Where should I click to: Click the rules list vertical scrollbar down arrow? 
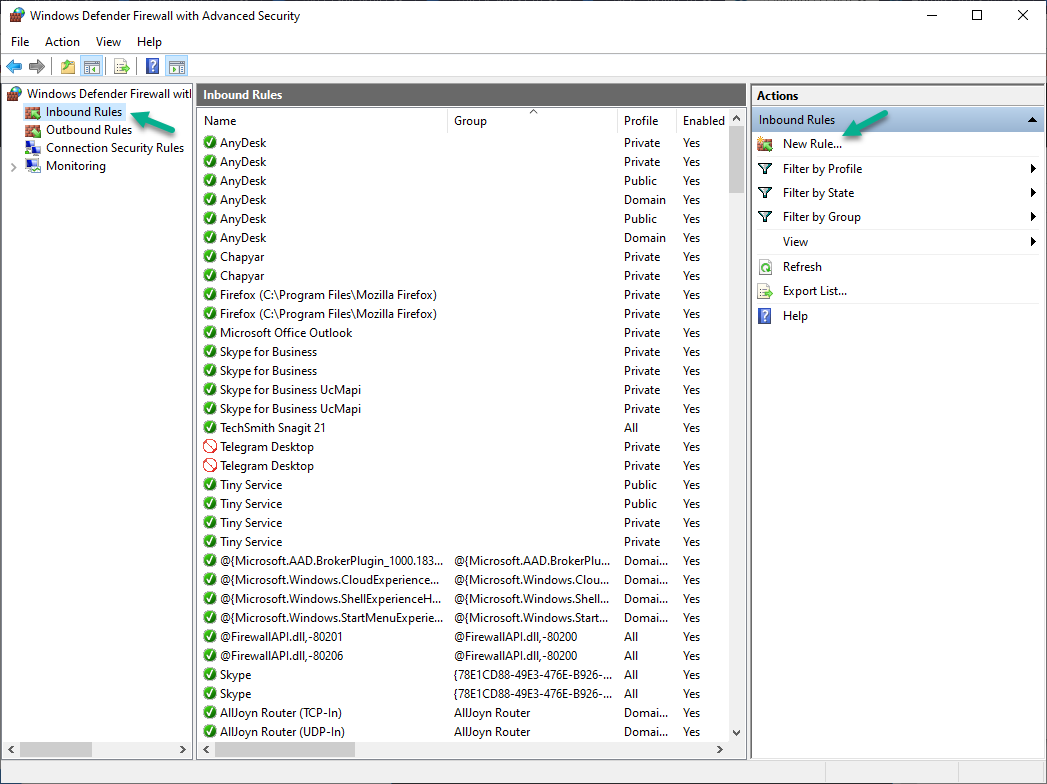click(737, 733)
